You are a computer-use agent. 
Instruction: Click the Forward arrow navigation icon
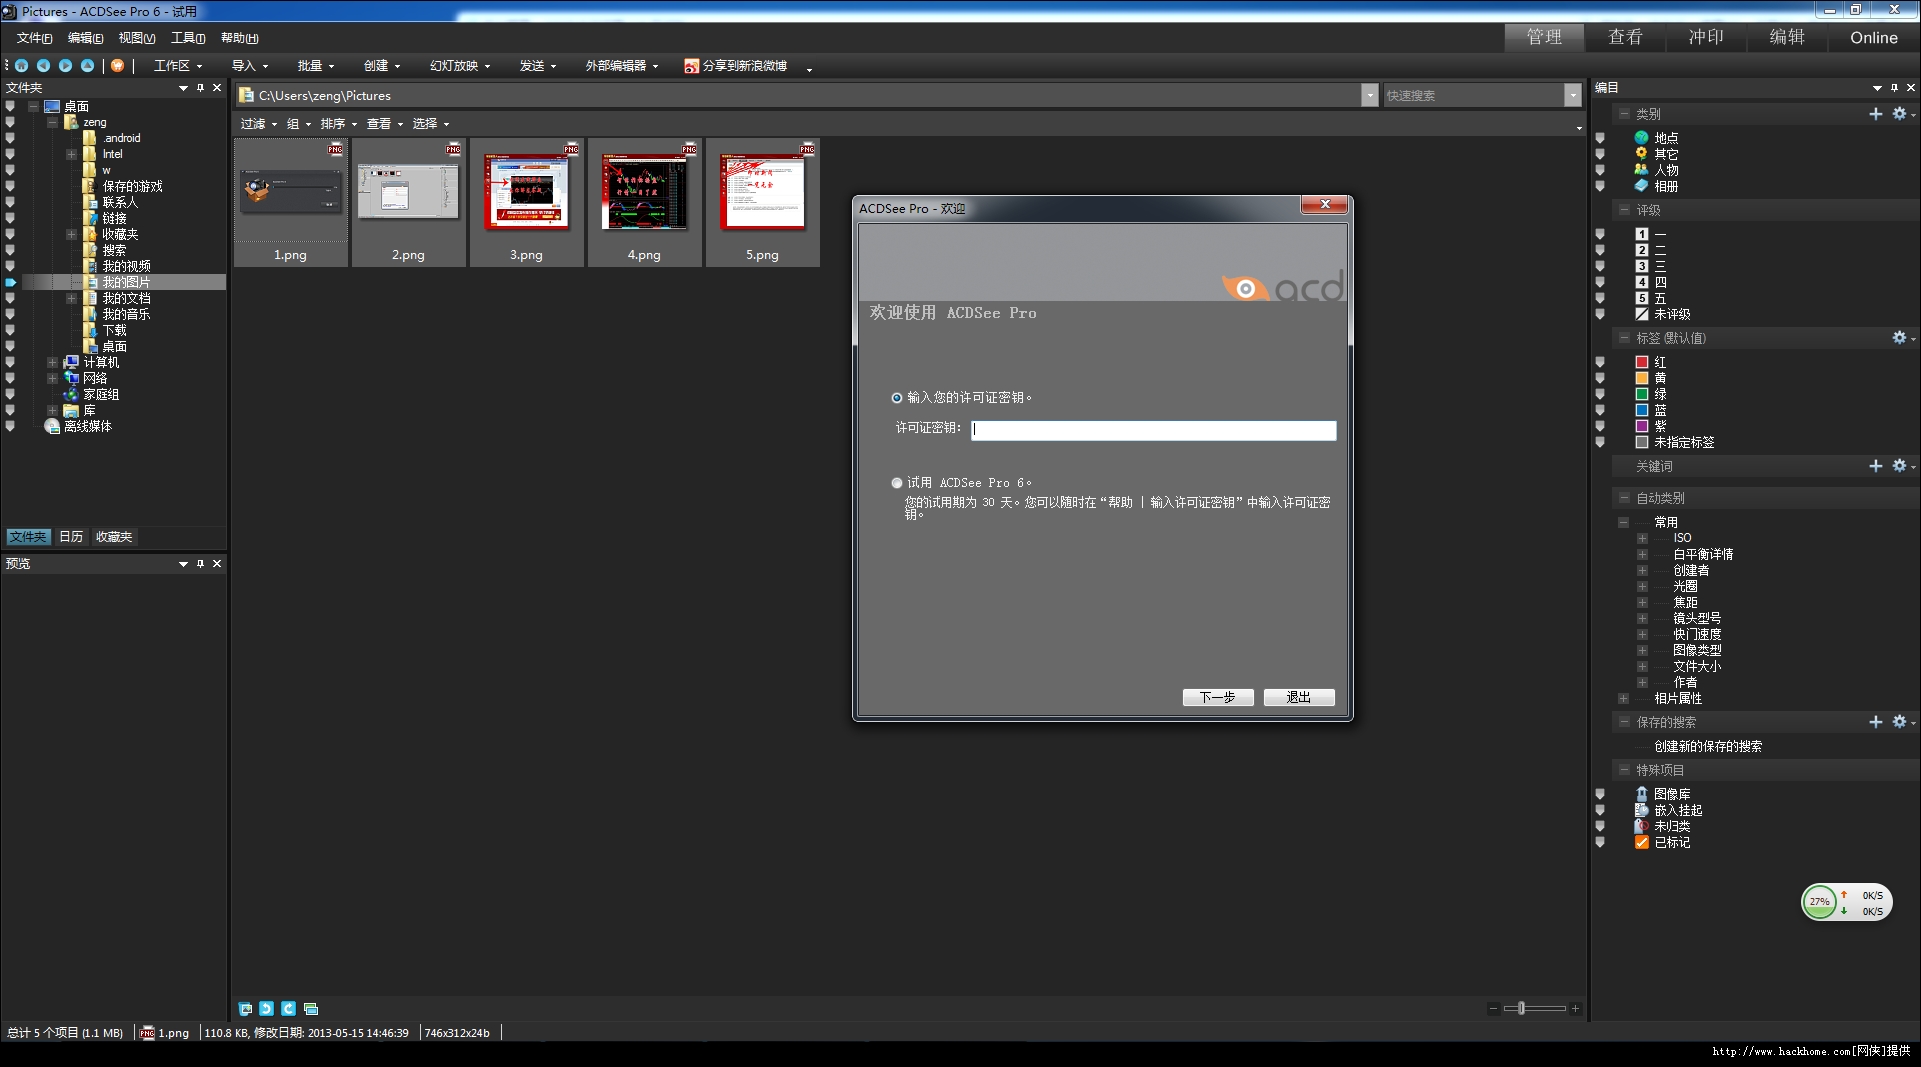(x=65, y=65)
